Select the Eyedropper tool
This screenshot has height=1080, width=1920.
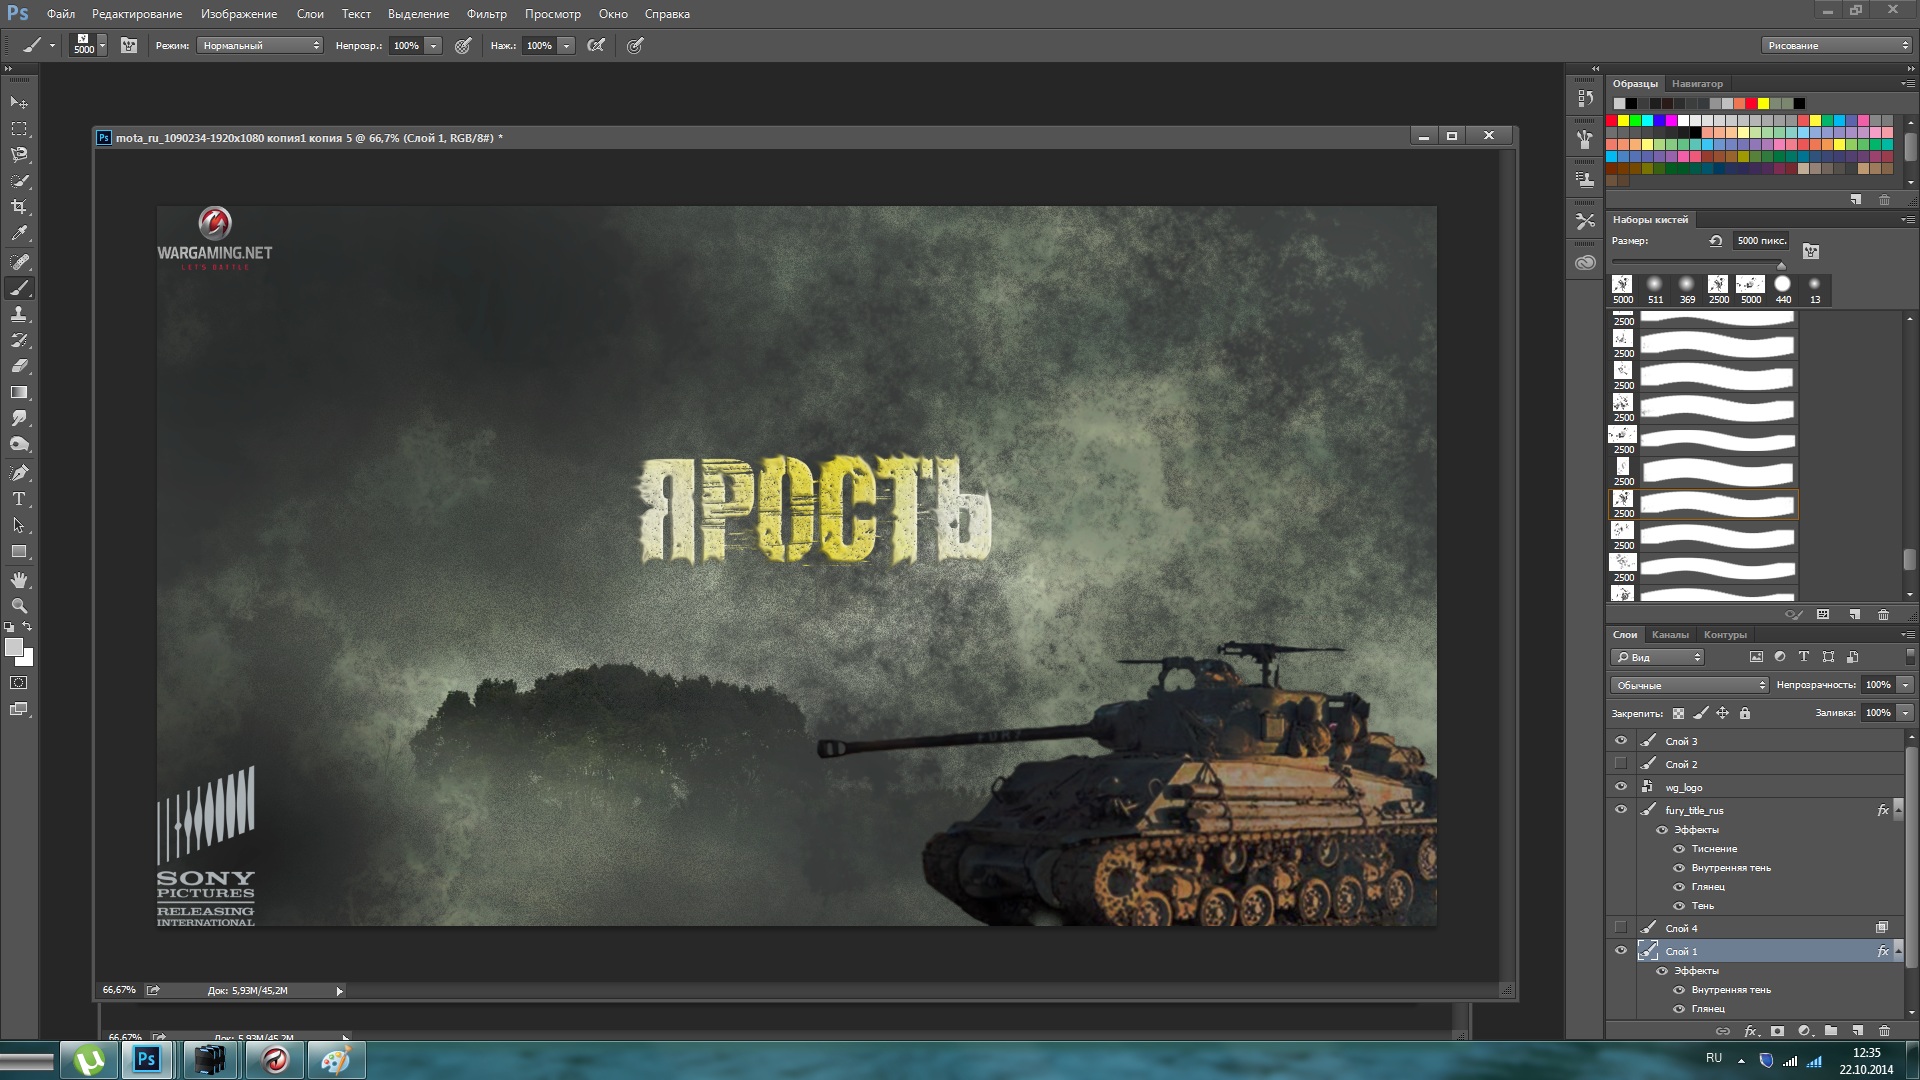pos(19,234)
